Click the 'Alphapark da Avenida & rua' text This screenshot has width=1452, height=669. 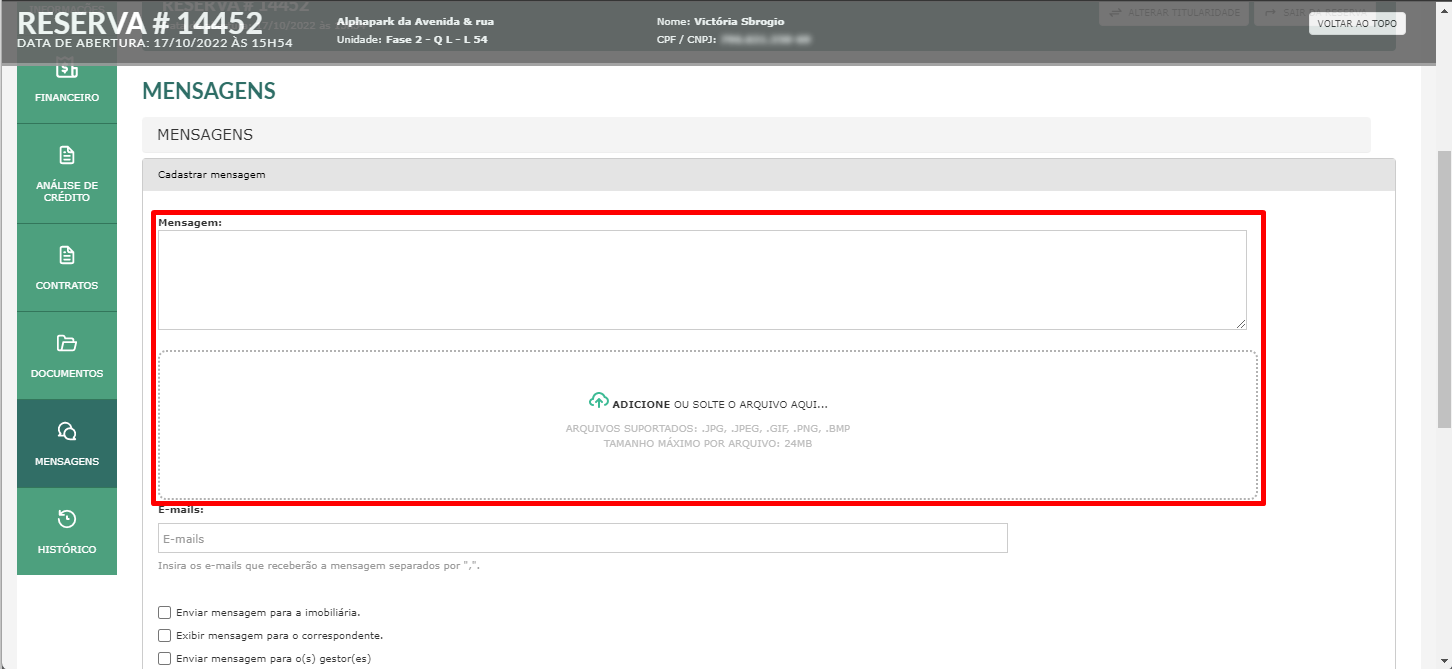point(415,21)
